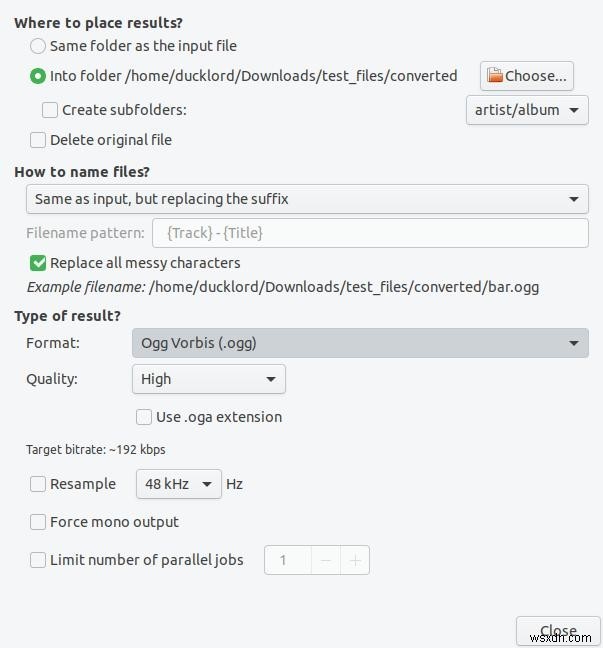Enable Limit number of parallel jobs
Image resolution: width=603 pixels, height=648 pixels.
click(38, 560)
